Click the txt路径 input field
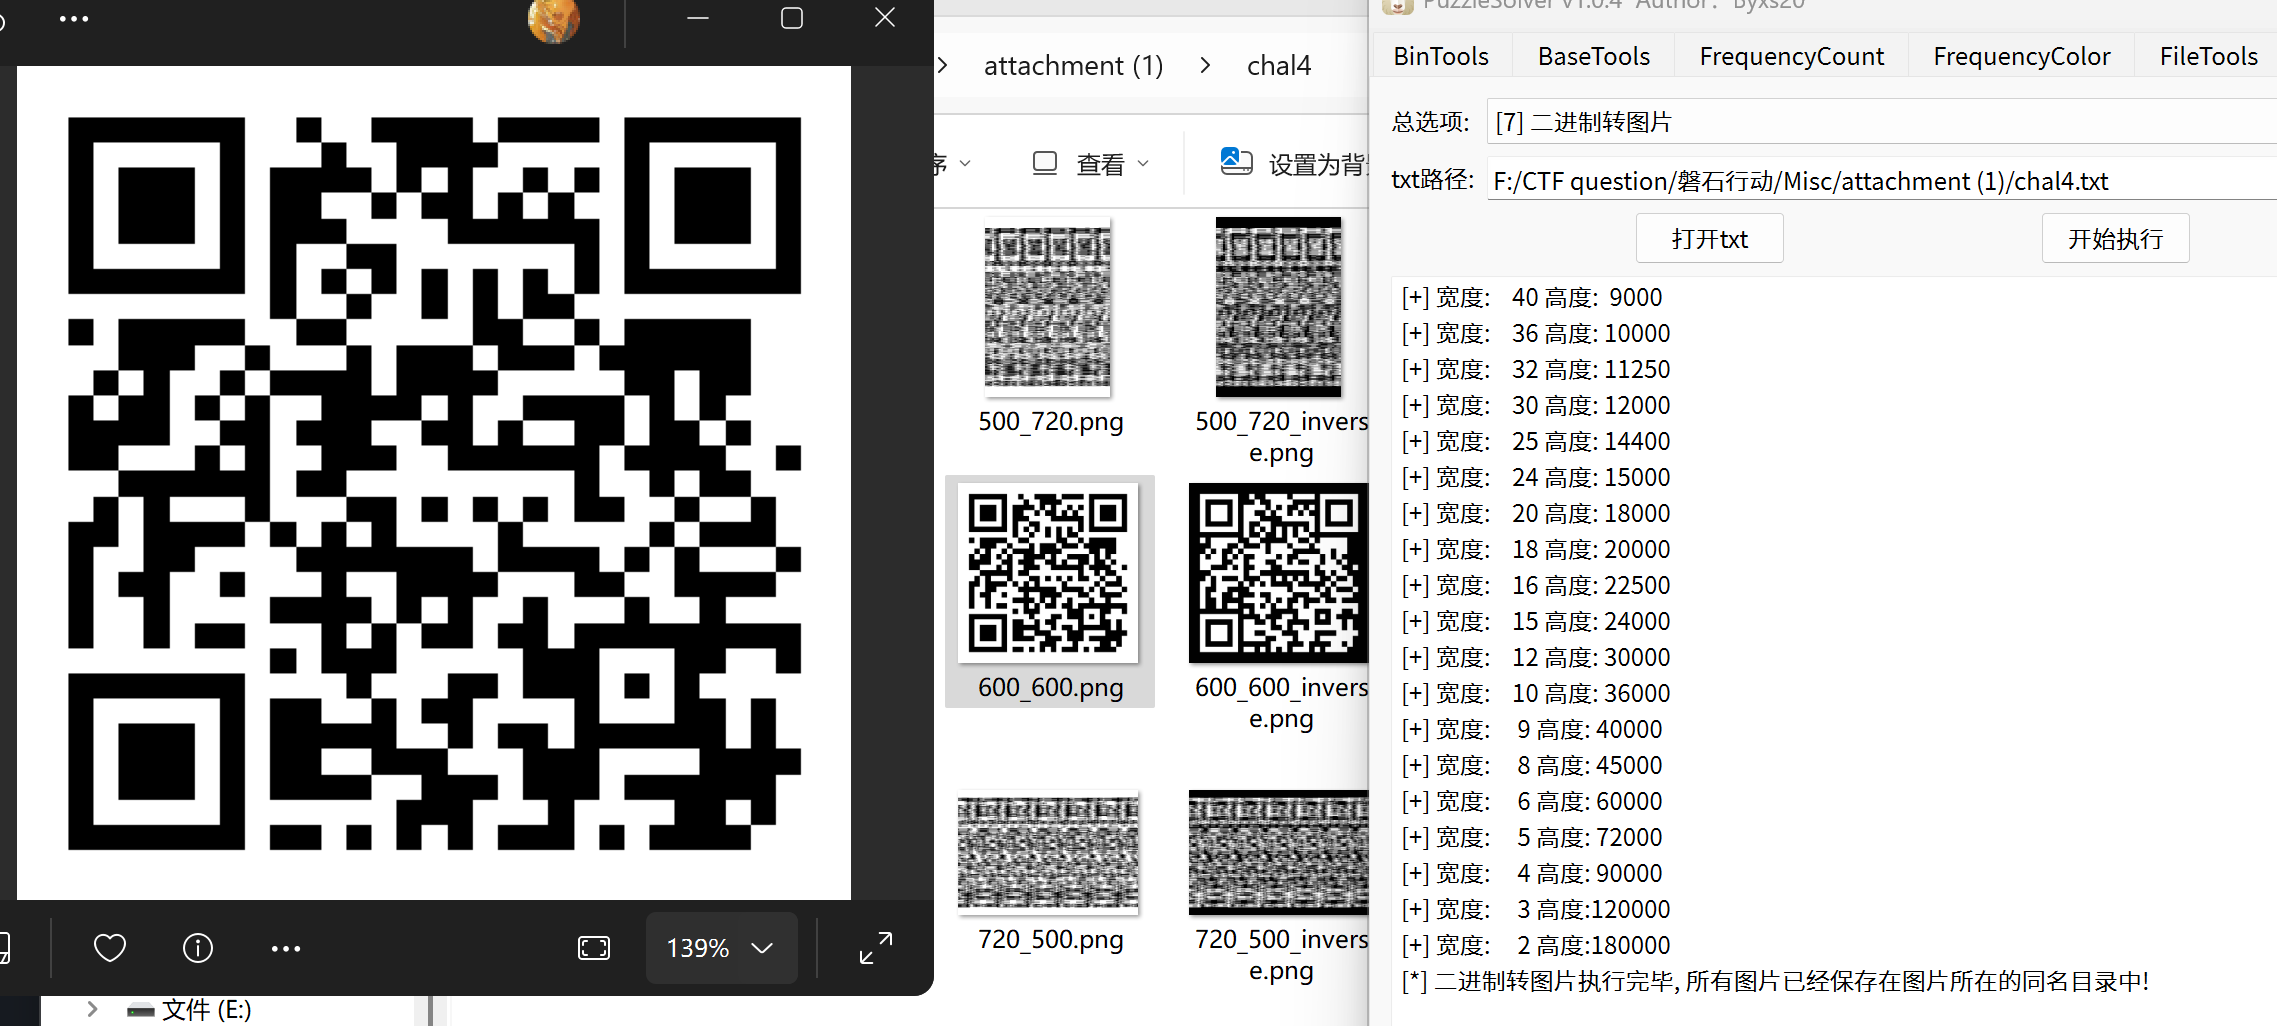The height and width of the screenshot is (1026, 2277). (1882, 180)
